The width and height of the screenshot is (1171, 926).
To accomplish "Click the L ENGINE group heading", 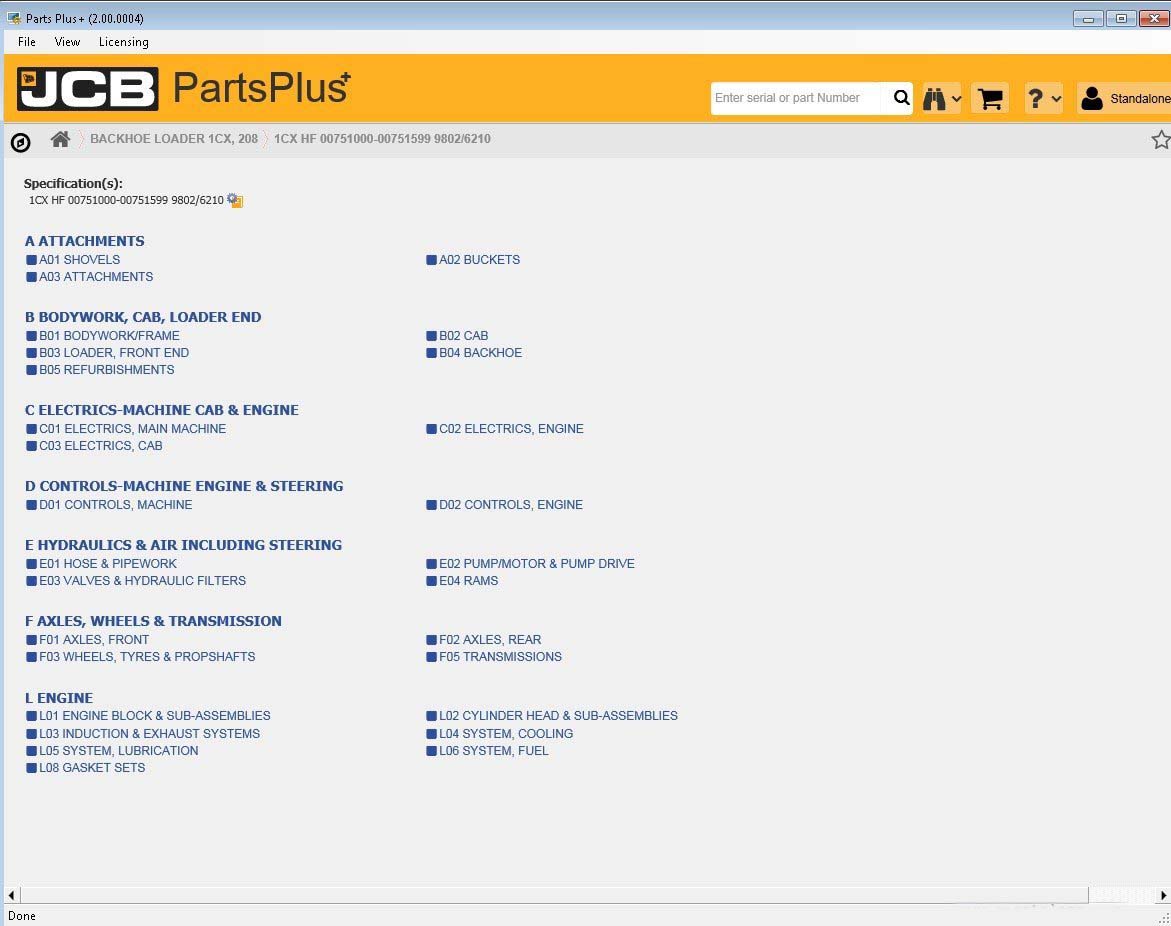I will 58,699.
